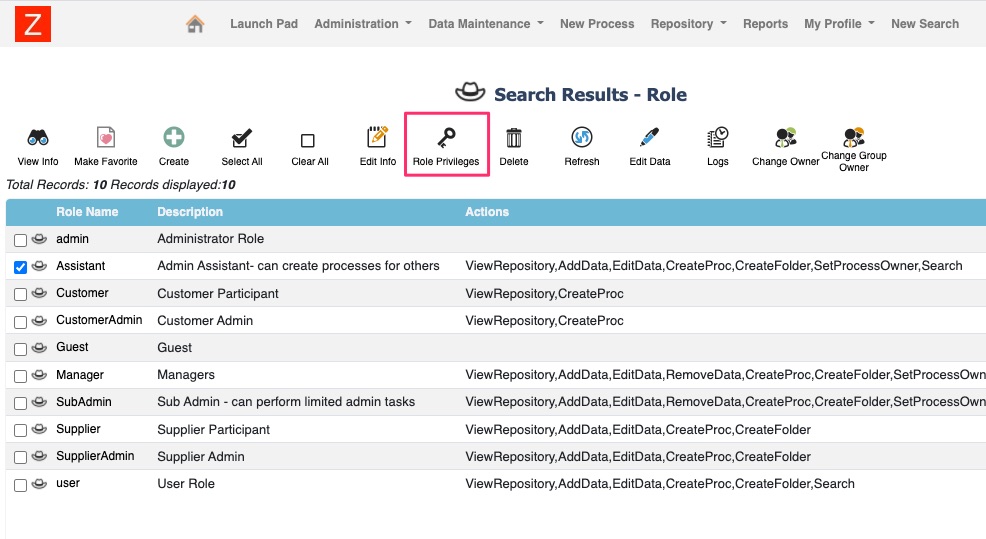Click the Refresh icon in toolbar
Viewport: 986px width, 539px height.
[582, 137]
